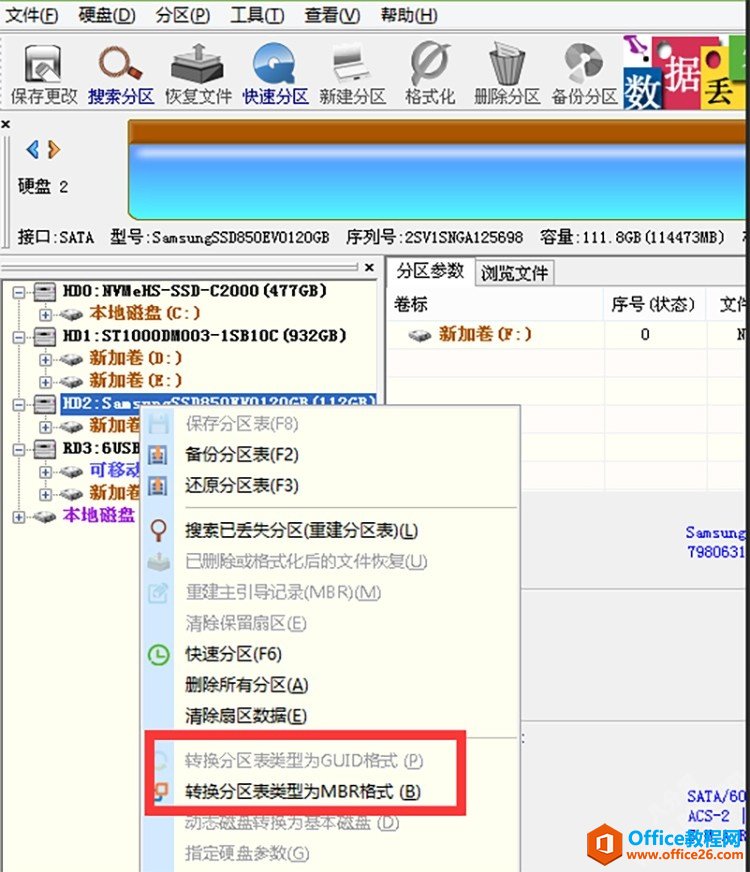This screenshot has width=750, height=872.
Task: Expand the 新加卷 (D:) node
Action: [x=46, y=359]
